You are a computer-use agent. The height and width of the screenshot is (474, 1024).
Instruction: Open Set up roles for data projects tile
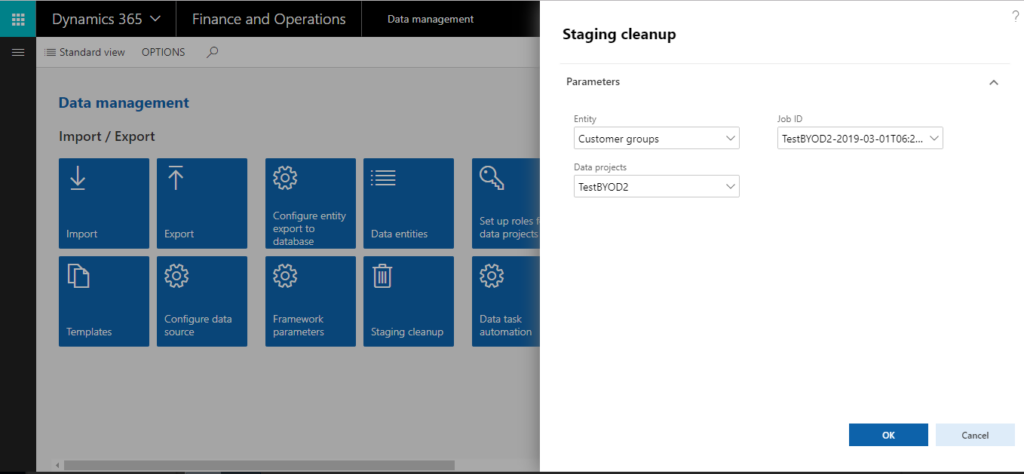click(506, 203)
